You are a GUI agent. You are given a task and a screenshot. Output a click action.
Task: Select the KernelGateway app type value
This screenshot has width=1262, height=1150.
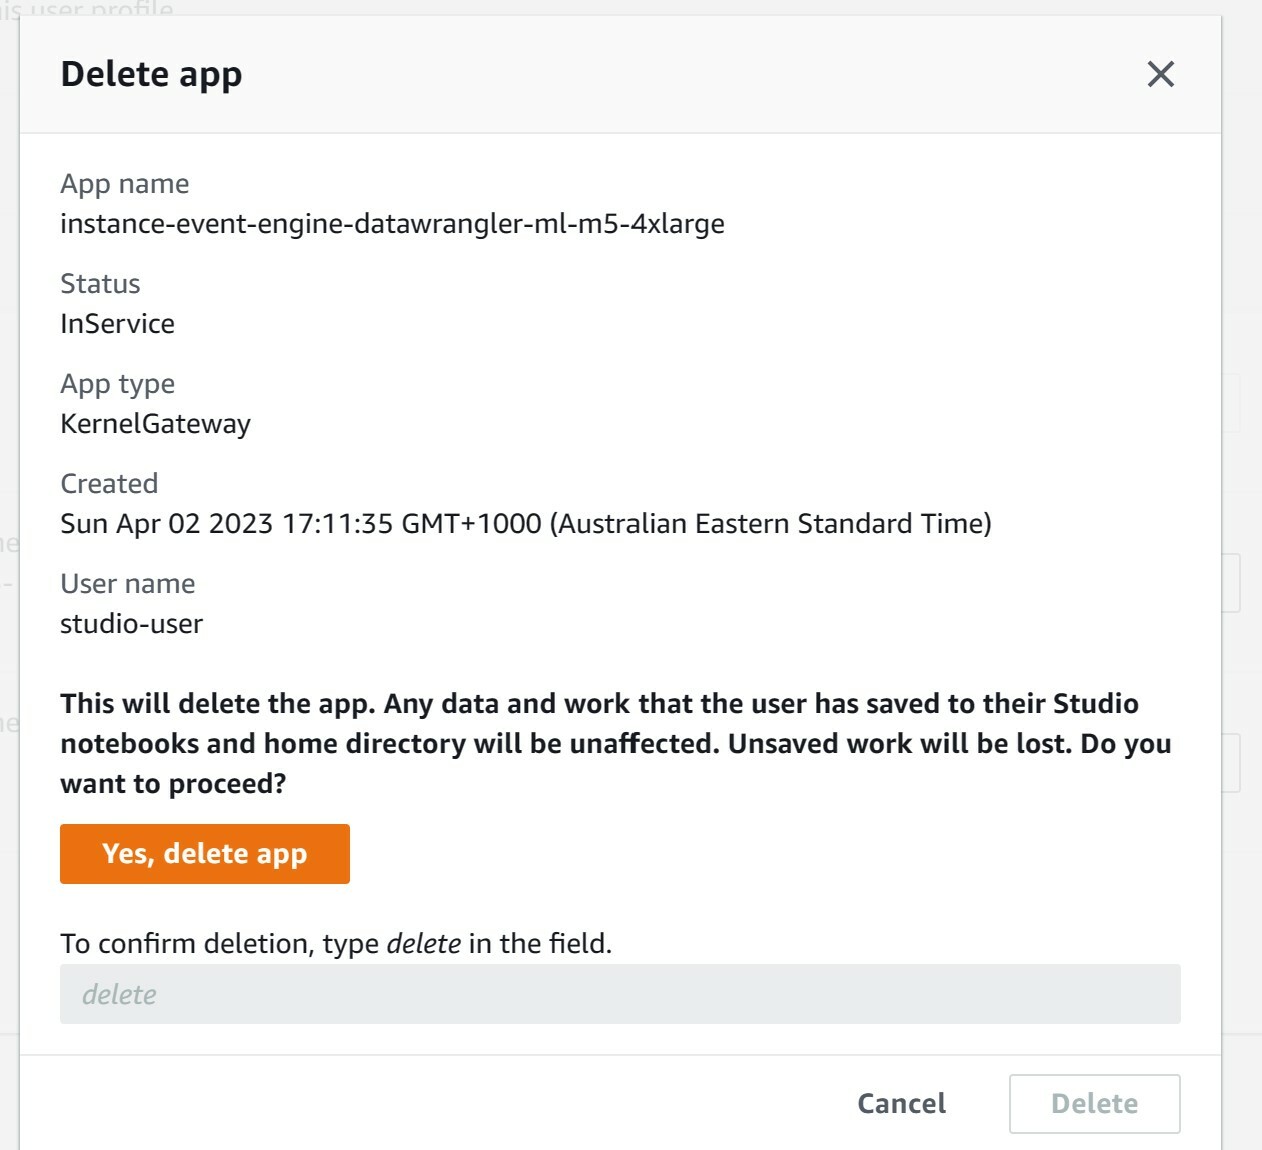point(157,424)
